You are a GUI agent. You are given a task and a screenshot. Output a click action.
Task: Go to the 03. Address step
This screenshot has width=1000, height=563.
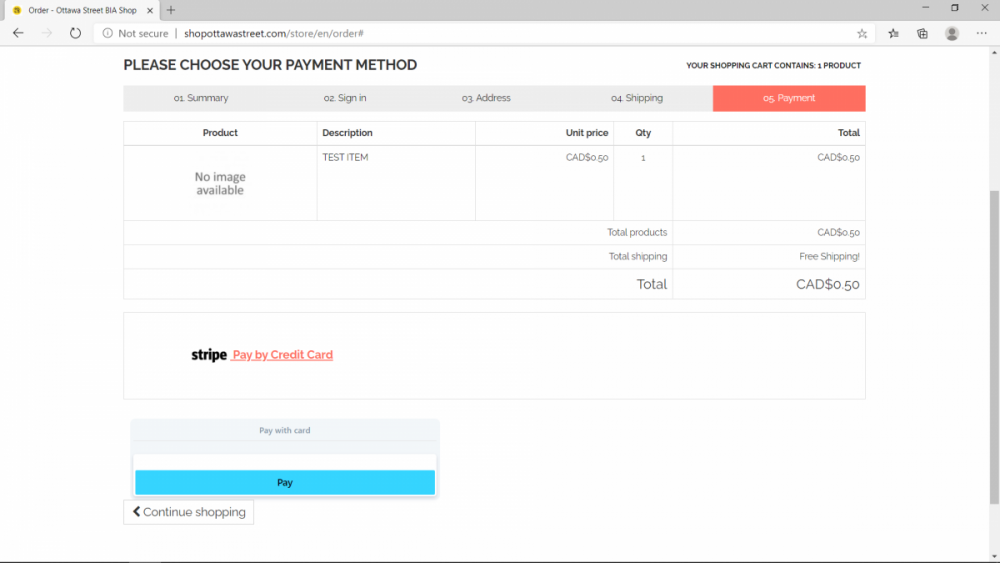point(486,98)
